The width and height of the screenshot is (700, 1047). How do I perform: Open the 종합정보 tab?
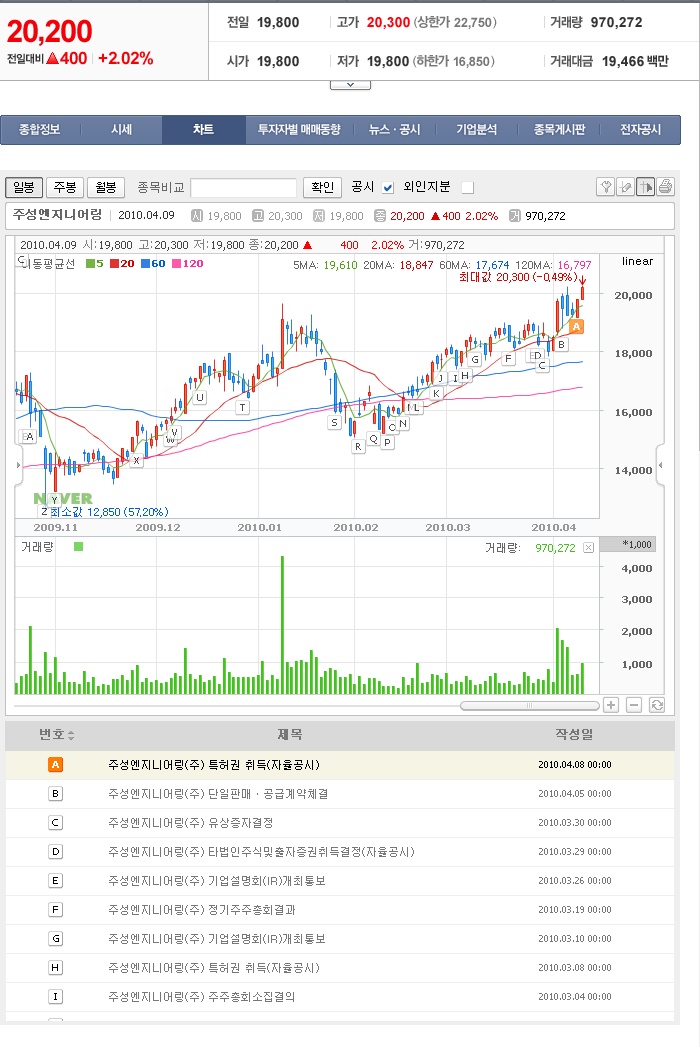[39, 130]
